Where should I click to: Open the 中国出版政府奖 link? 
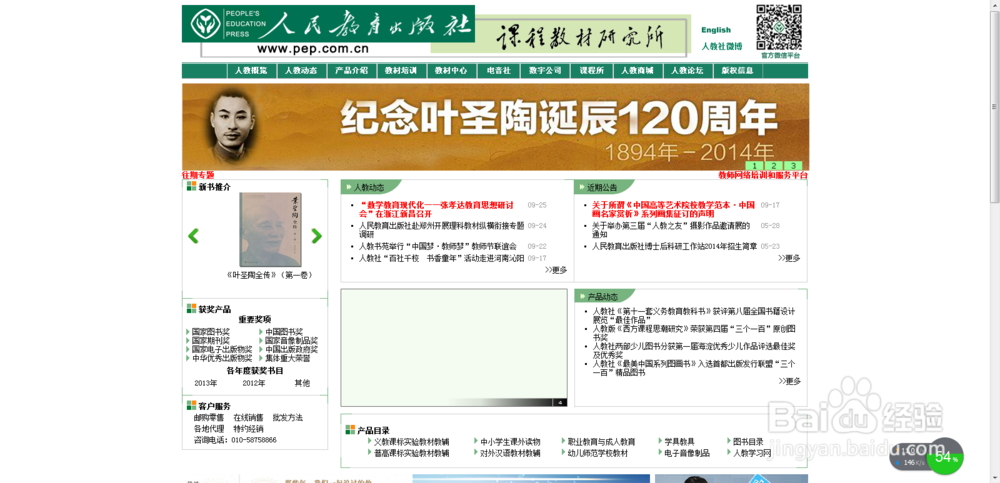291,350
